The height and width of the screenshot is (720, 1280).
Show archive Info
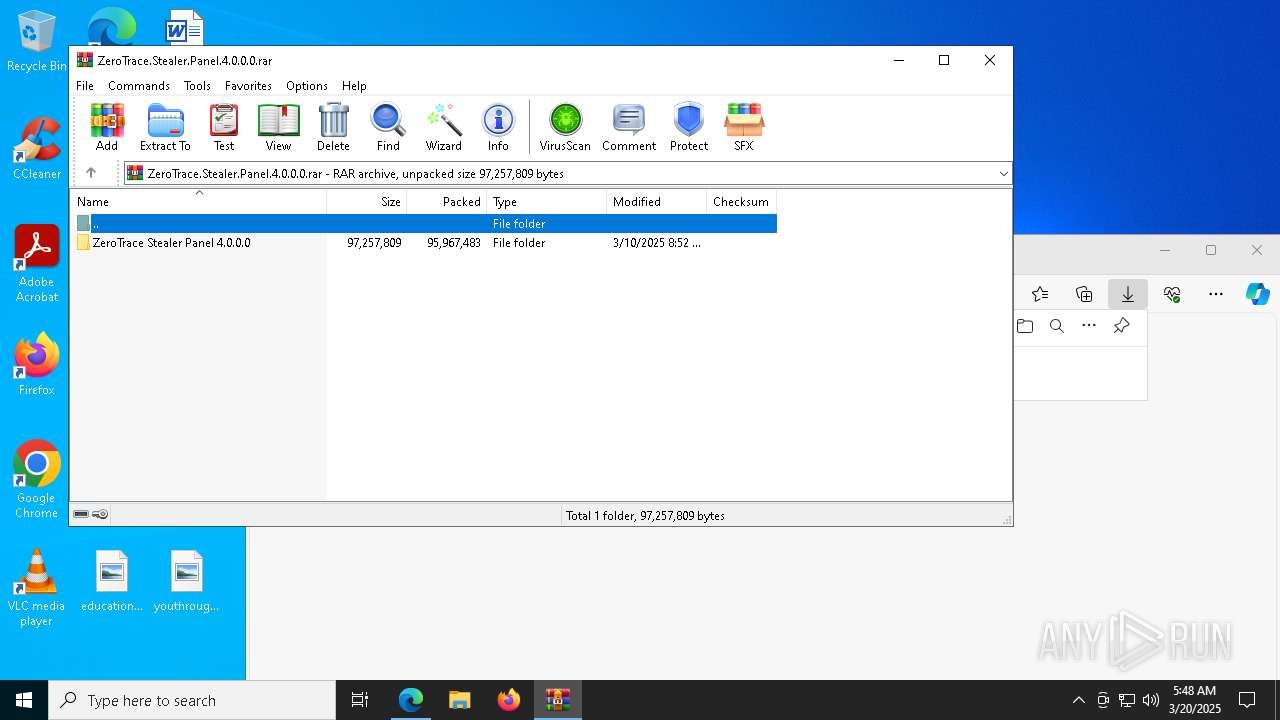[498, 127]
